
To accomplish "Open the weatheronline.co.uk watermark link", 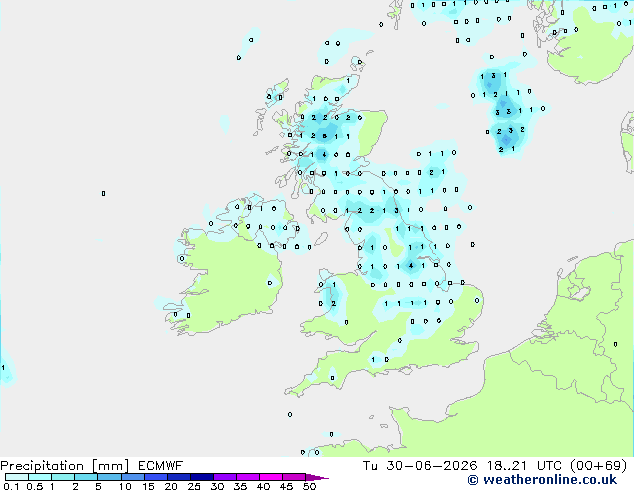I will point(549,480).
